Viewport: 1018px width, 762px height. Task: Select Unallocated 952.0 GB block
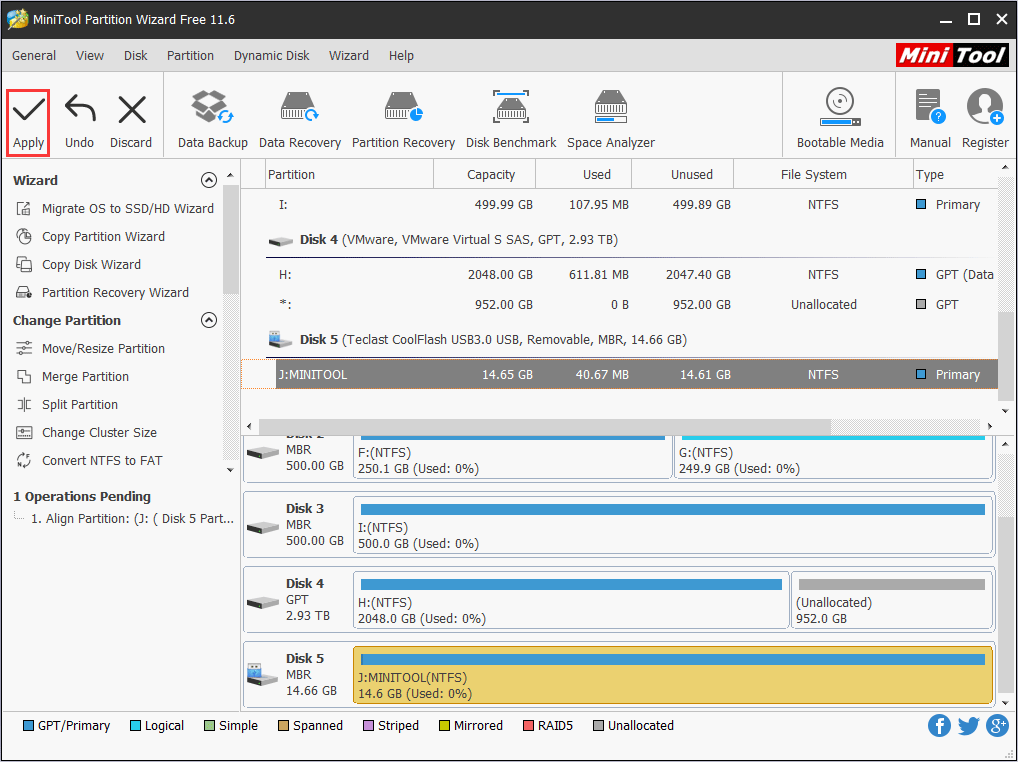coord(892,600)
